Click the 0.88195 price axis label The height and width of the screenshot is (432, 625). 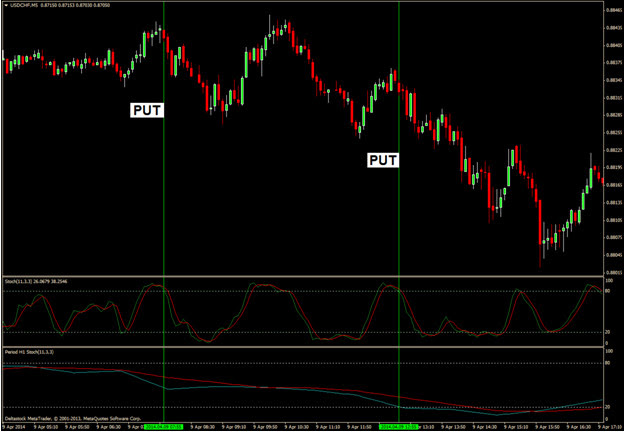coord(614,167)
